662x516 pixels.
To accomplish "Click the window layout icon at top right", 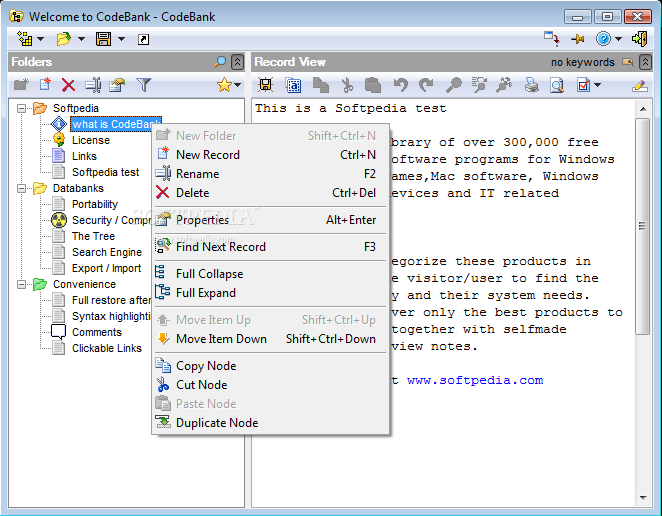I will 552,38.
